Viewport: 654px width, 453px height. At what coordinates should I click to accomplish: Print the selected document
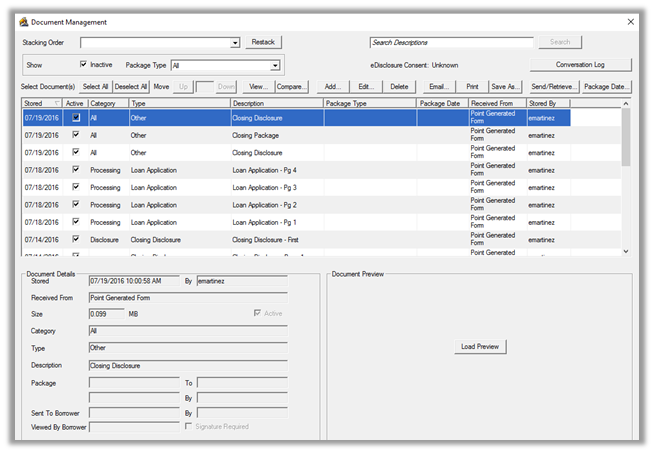click(x=472, y=87)
